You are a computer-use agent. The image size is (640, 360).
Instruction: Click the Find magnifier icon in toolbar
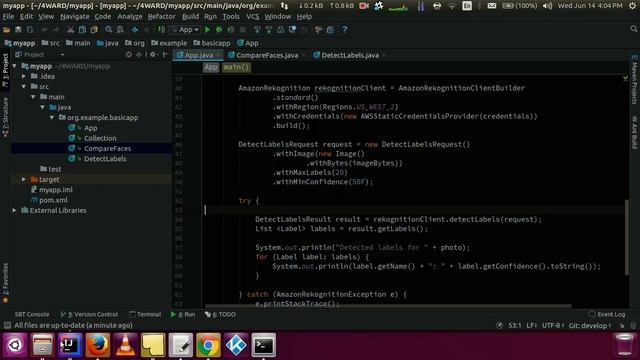click(109, 30)
